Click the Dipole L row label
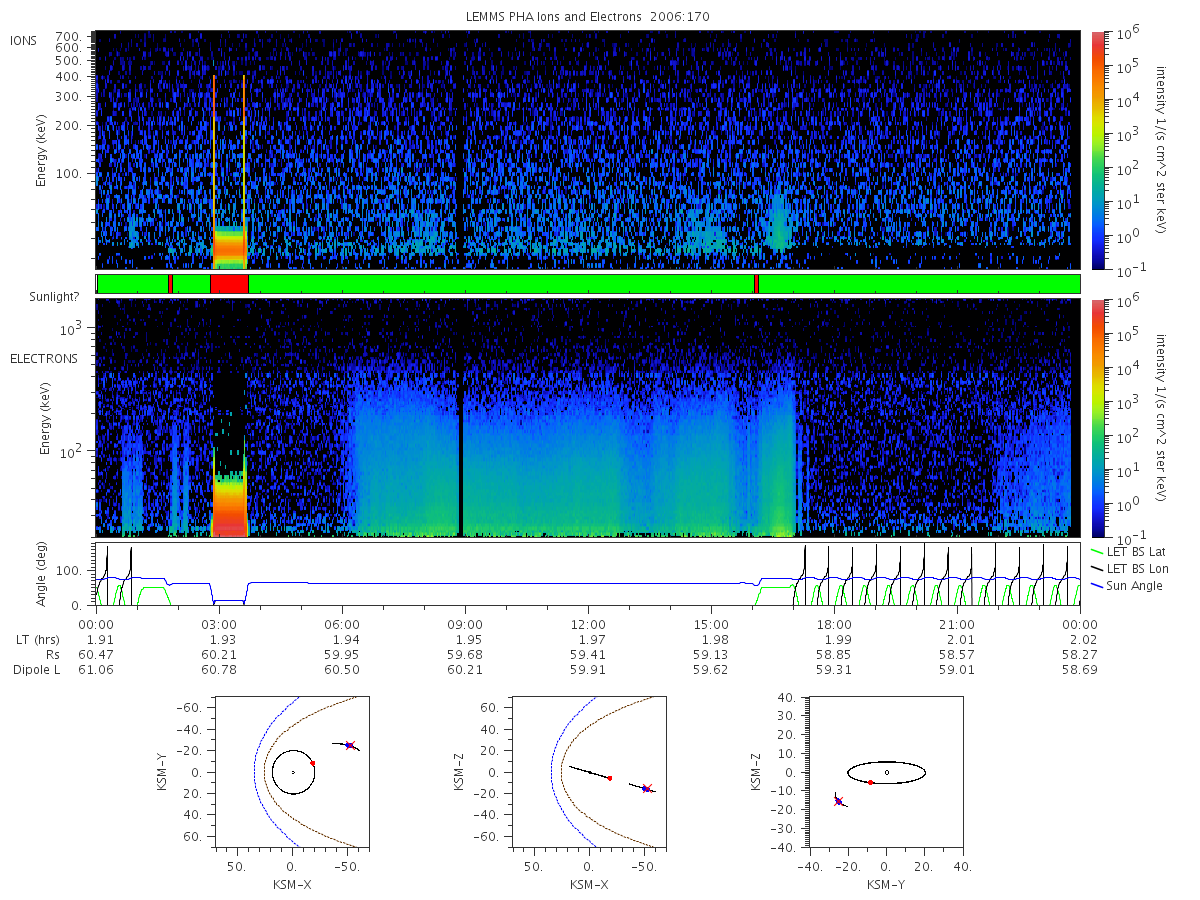 coord(36,670)
